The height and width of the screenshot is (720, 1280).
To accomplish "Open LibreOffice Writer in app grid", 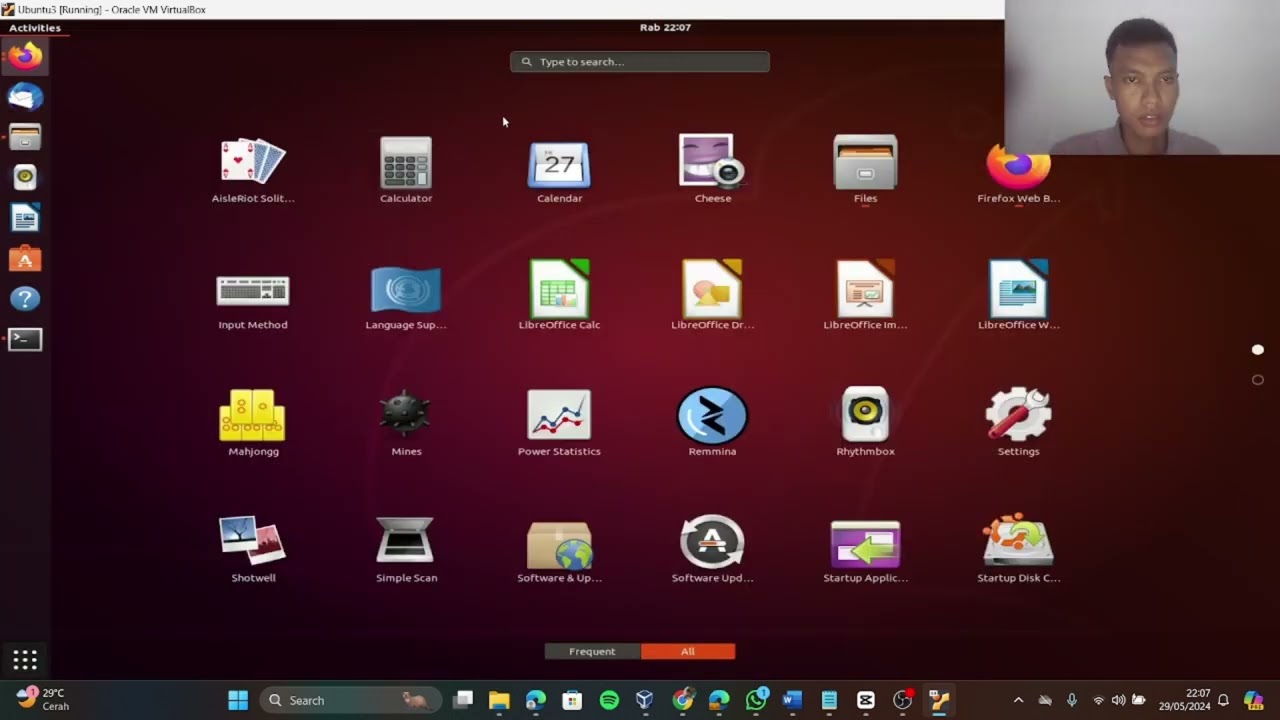I will pyautogui.click(x=1018, y=297).
